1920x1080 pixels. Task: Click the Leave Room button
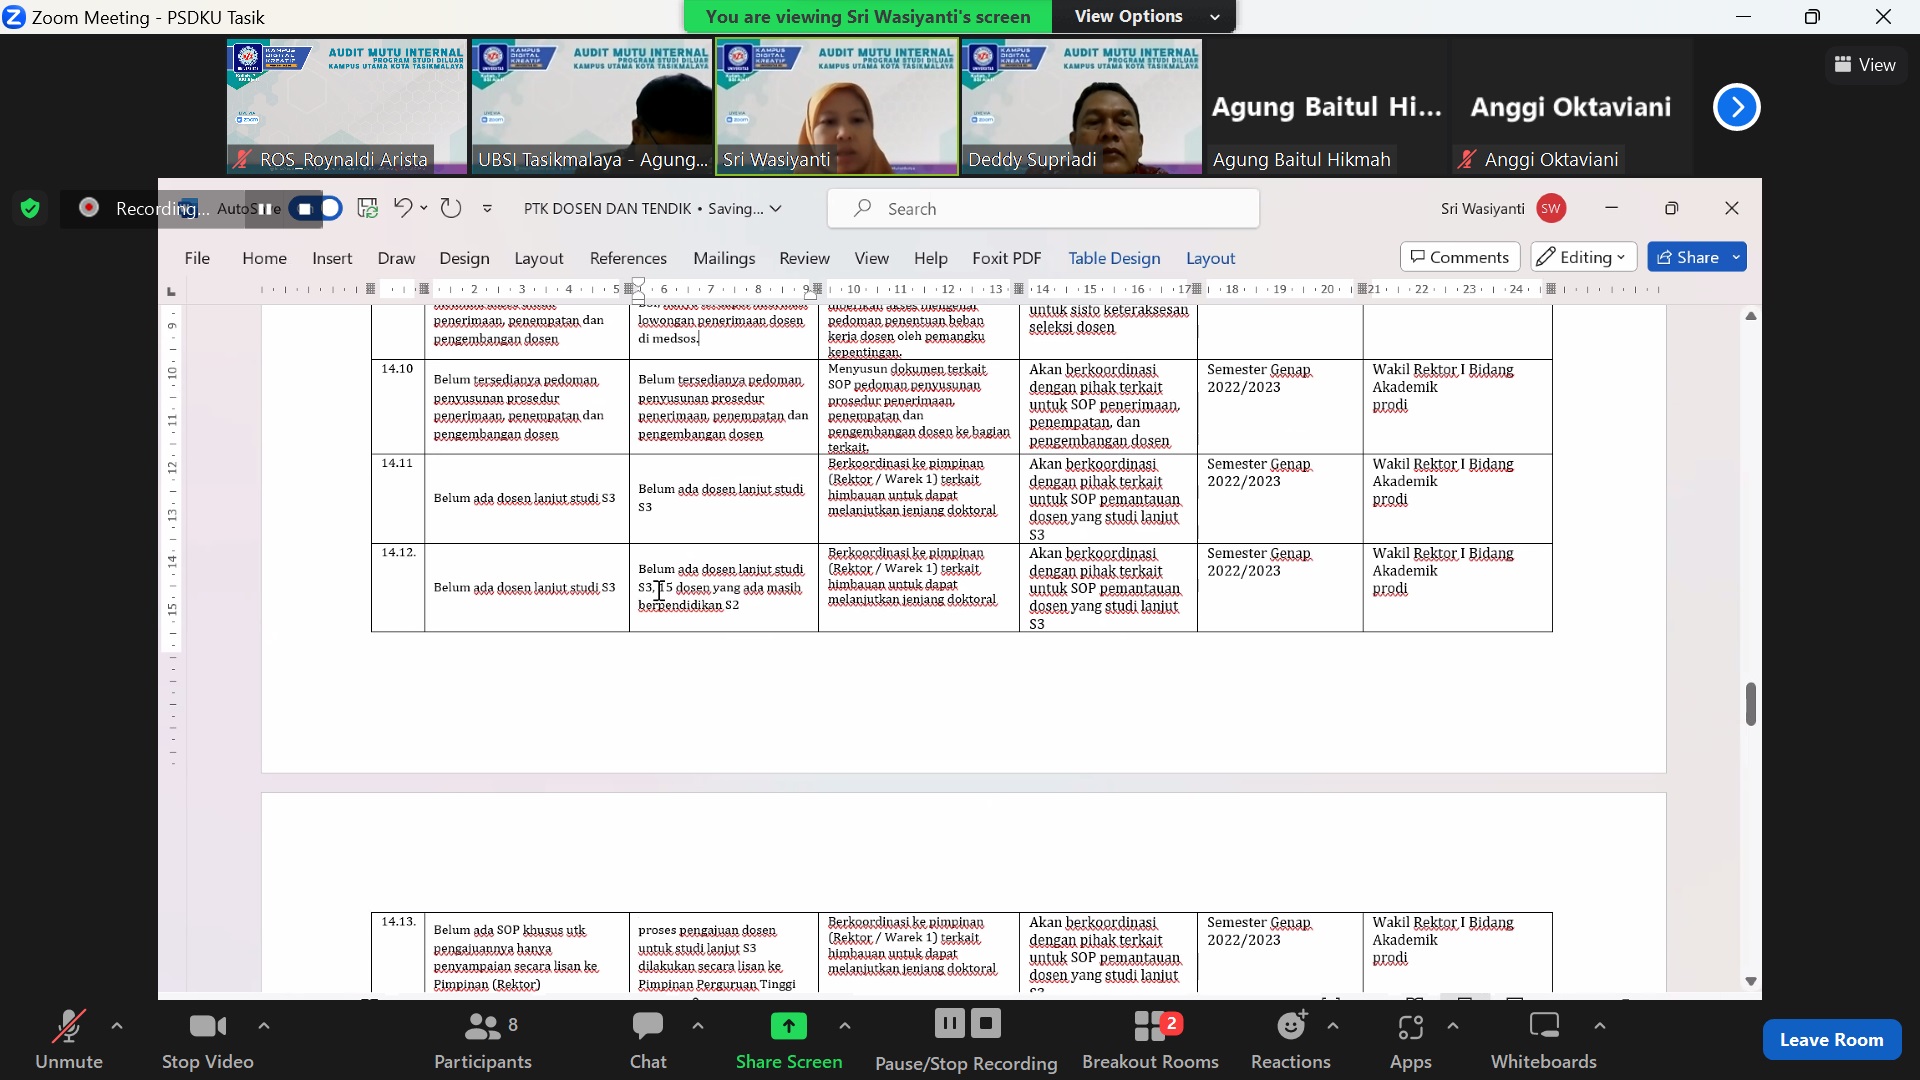pyautogui.click(x=1831, y=1040)
